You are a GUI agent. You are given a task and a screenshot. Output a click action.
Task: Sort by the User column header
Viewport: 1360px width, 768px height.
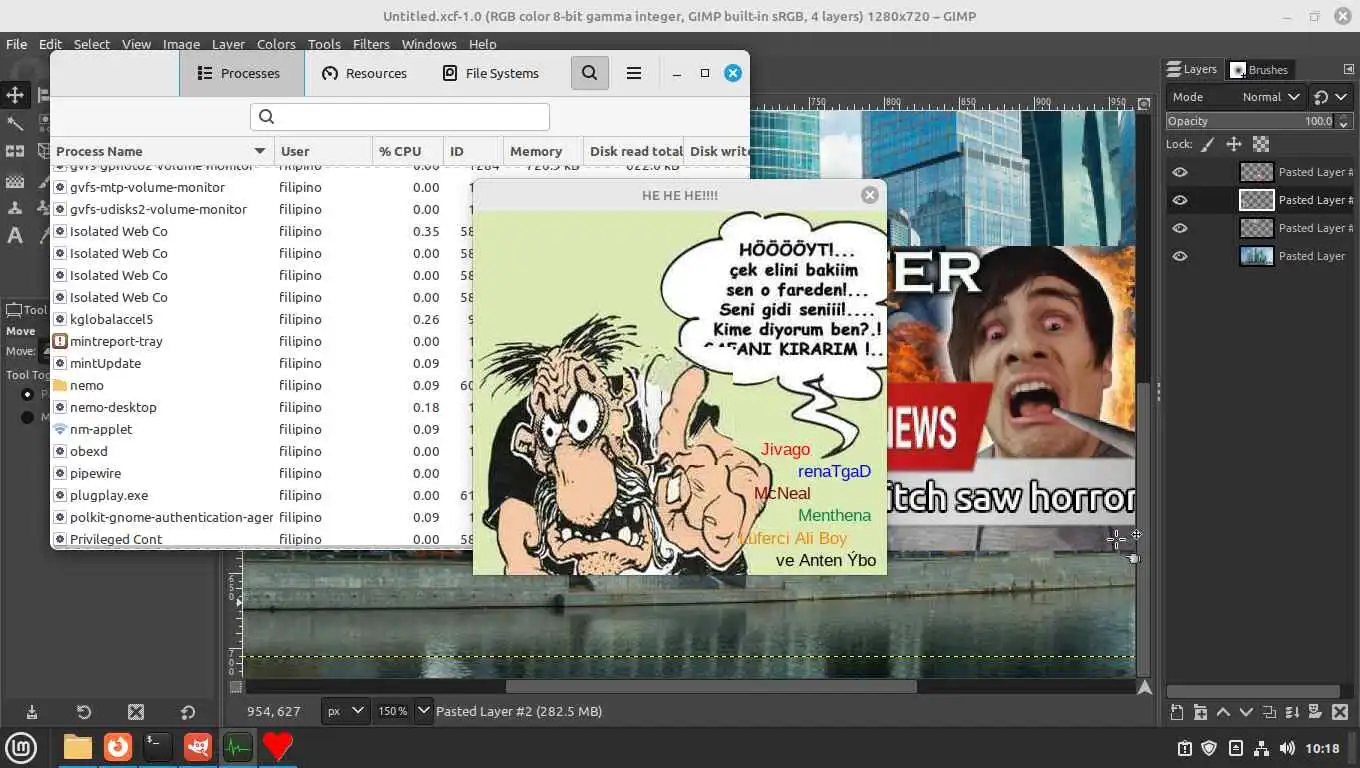(x=323, y=151)
